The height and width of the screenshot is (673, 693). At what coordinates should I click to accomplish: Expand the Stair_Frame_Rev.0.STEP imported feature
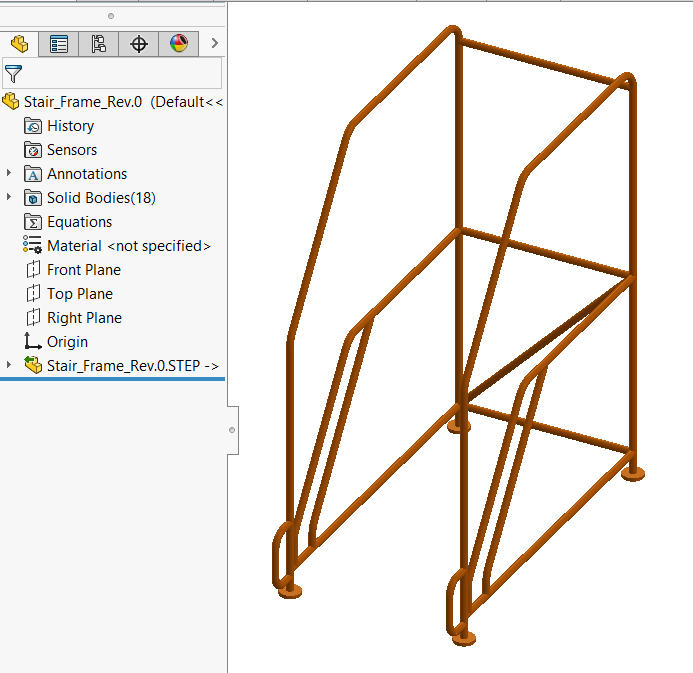[x=9, y=365]
